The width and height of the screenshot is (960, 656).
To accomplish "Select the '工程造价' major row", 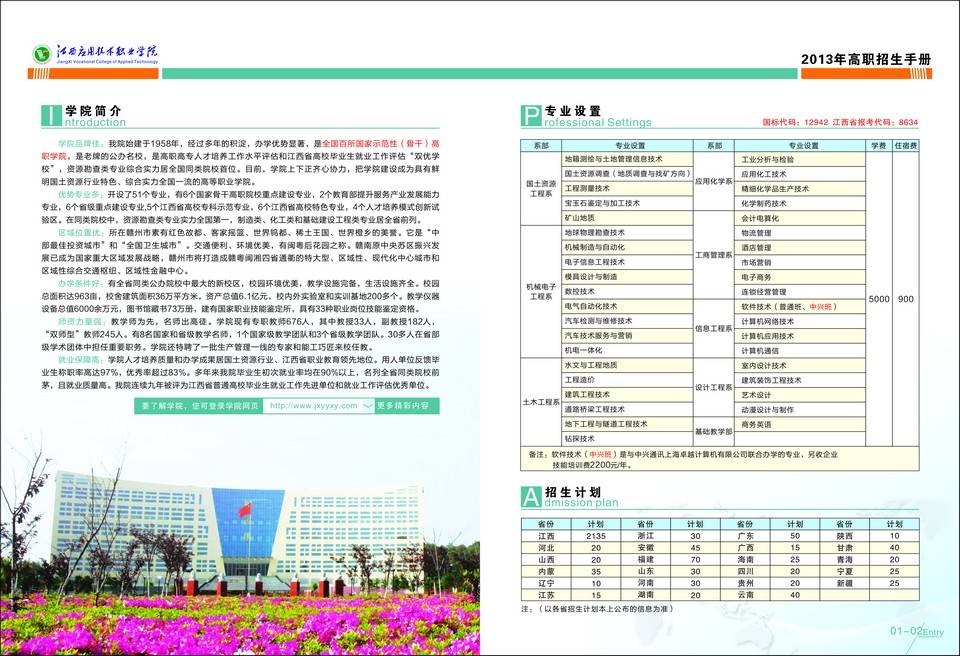I will pyautogui.click(x=628, y=380).
